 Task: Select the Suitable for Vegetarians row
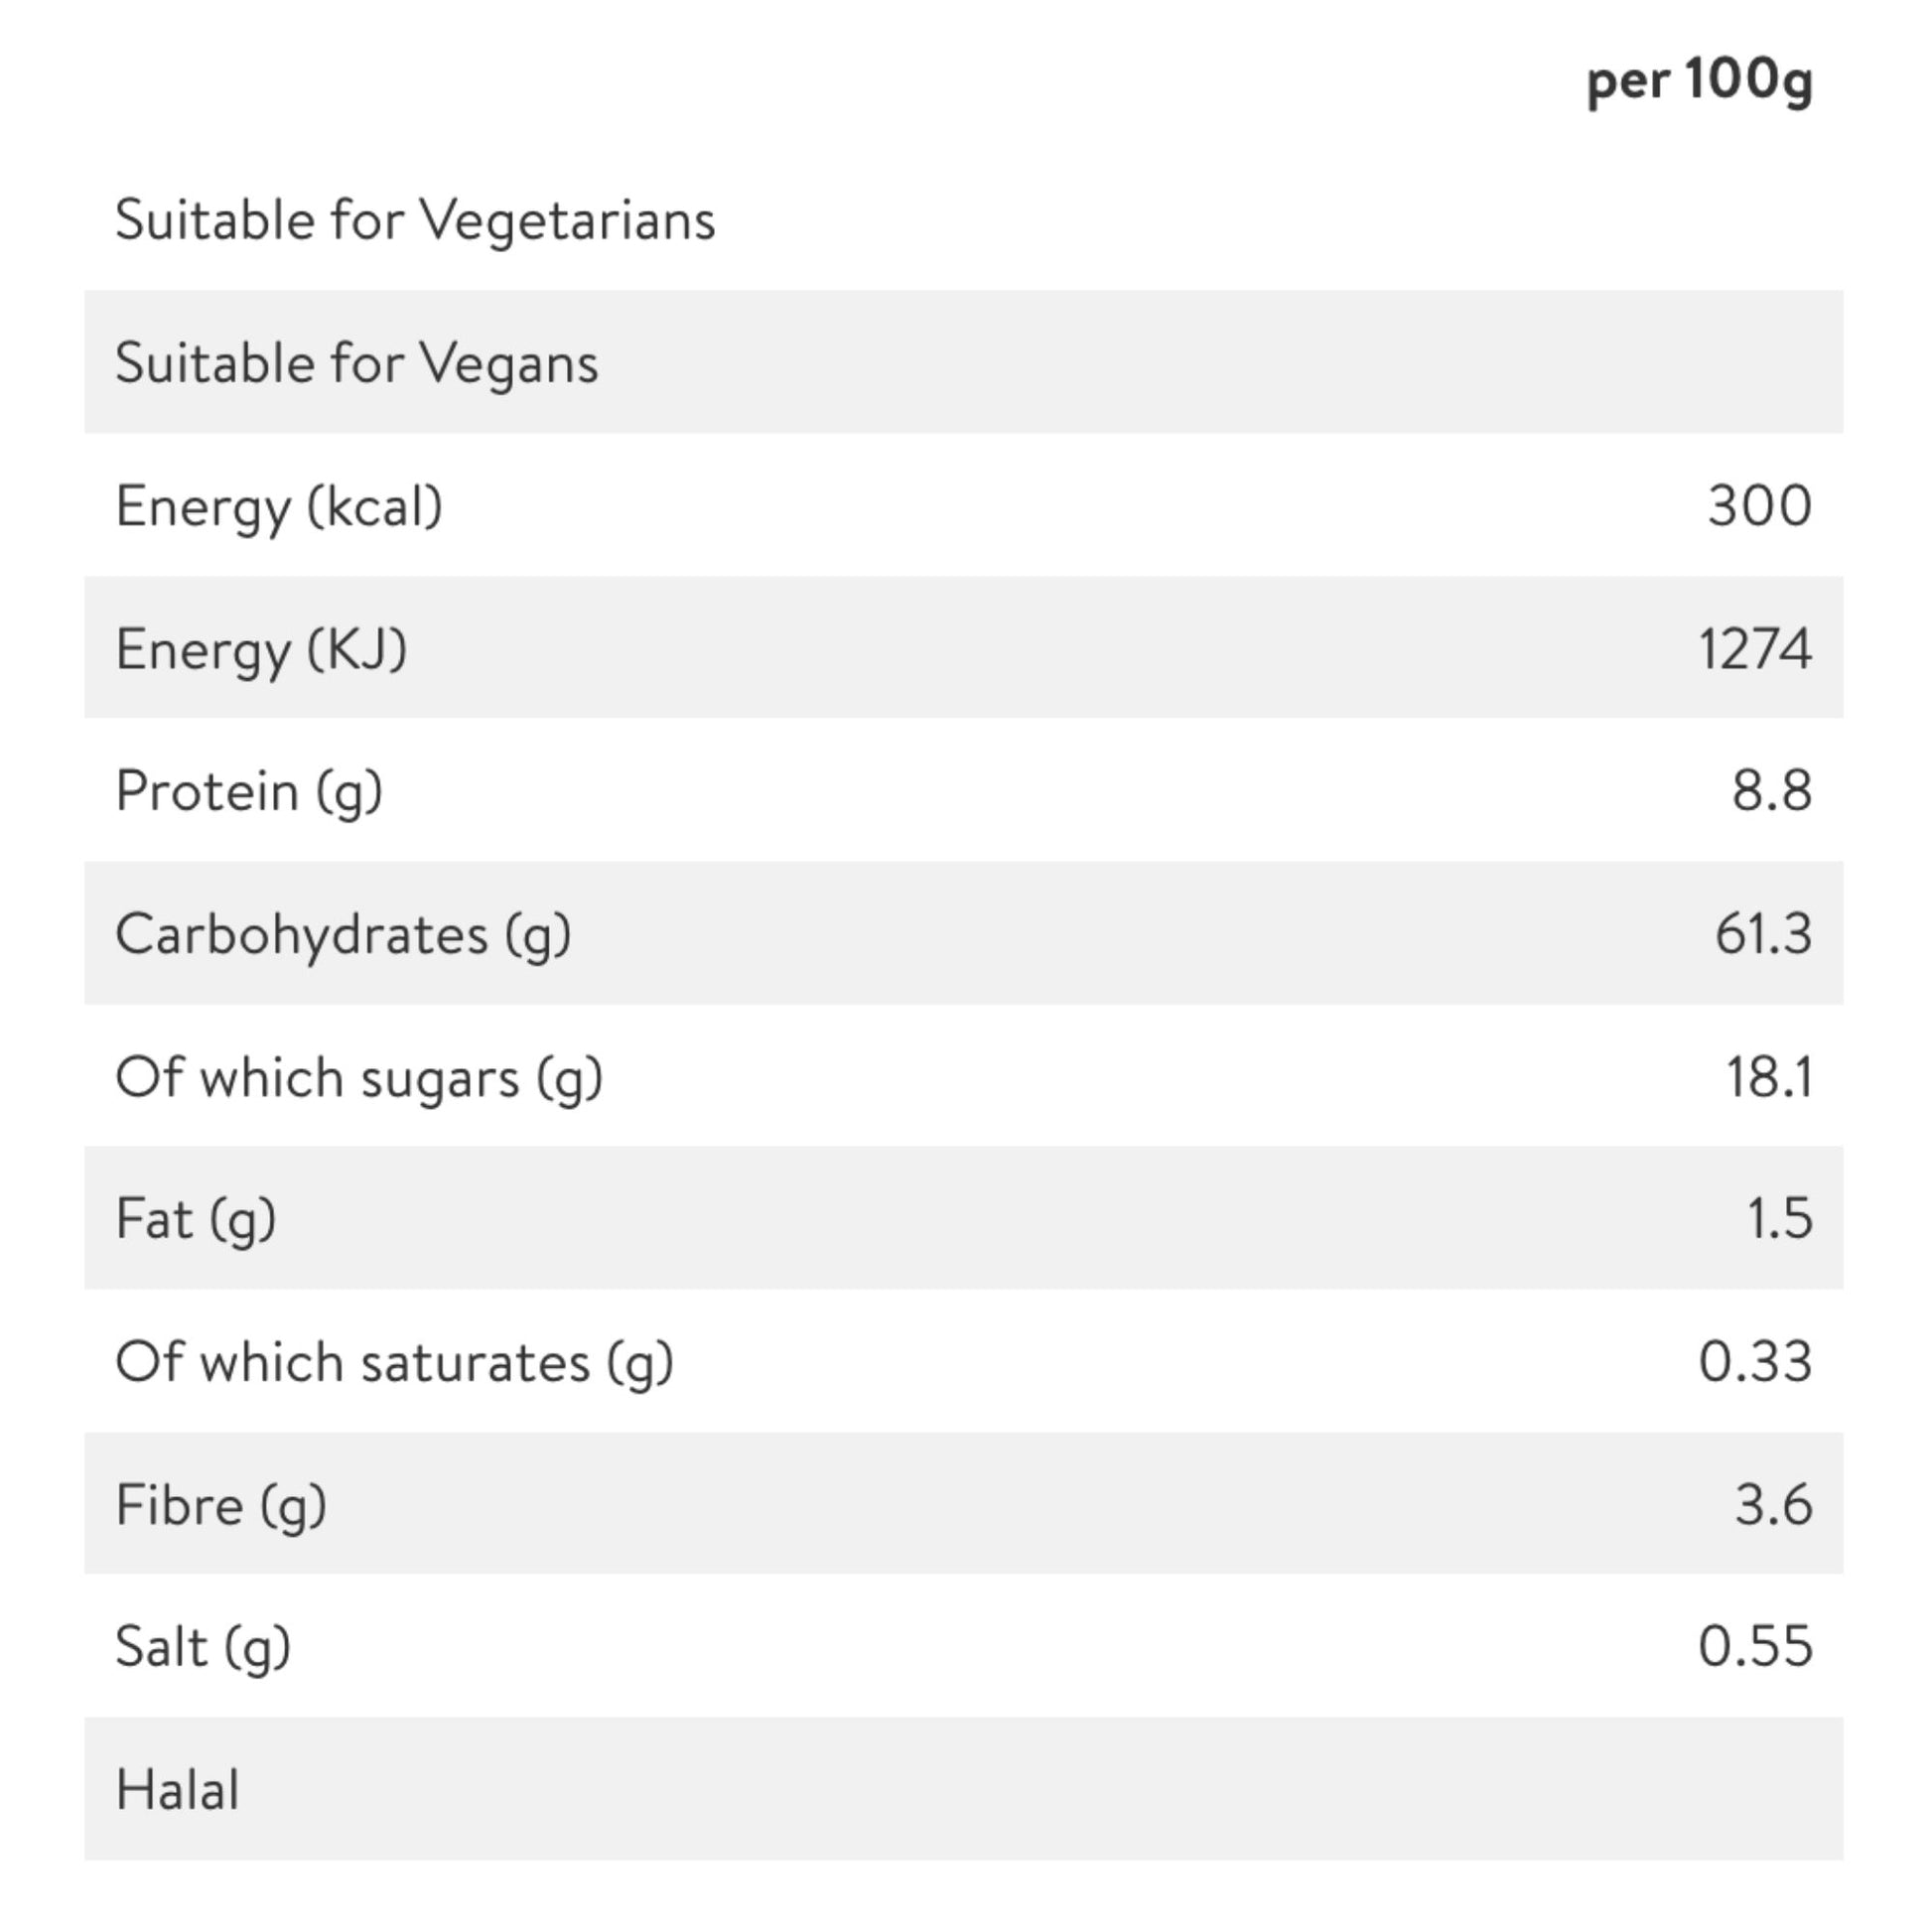(964, 219)
